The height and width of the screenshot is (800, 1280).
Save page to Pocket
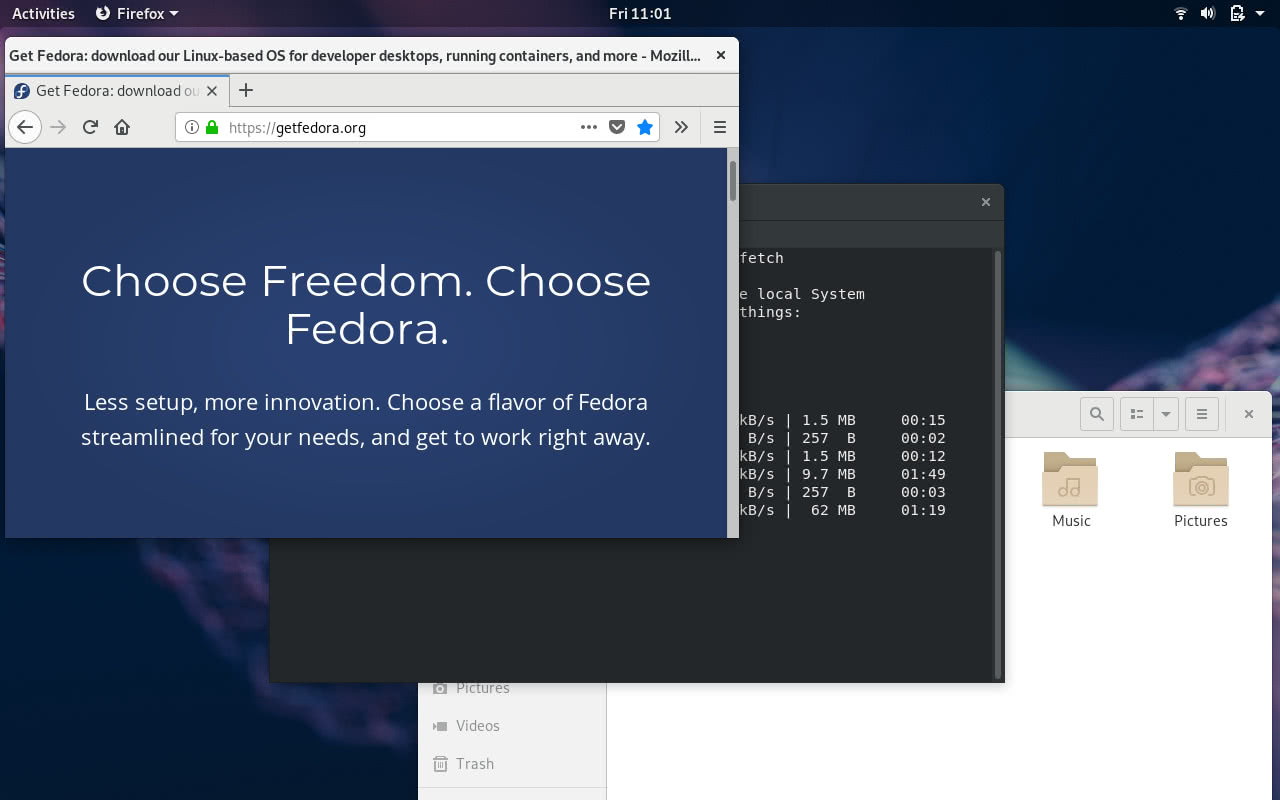point(617,127)
